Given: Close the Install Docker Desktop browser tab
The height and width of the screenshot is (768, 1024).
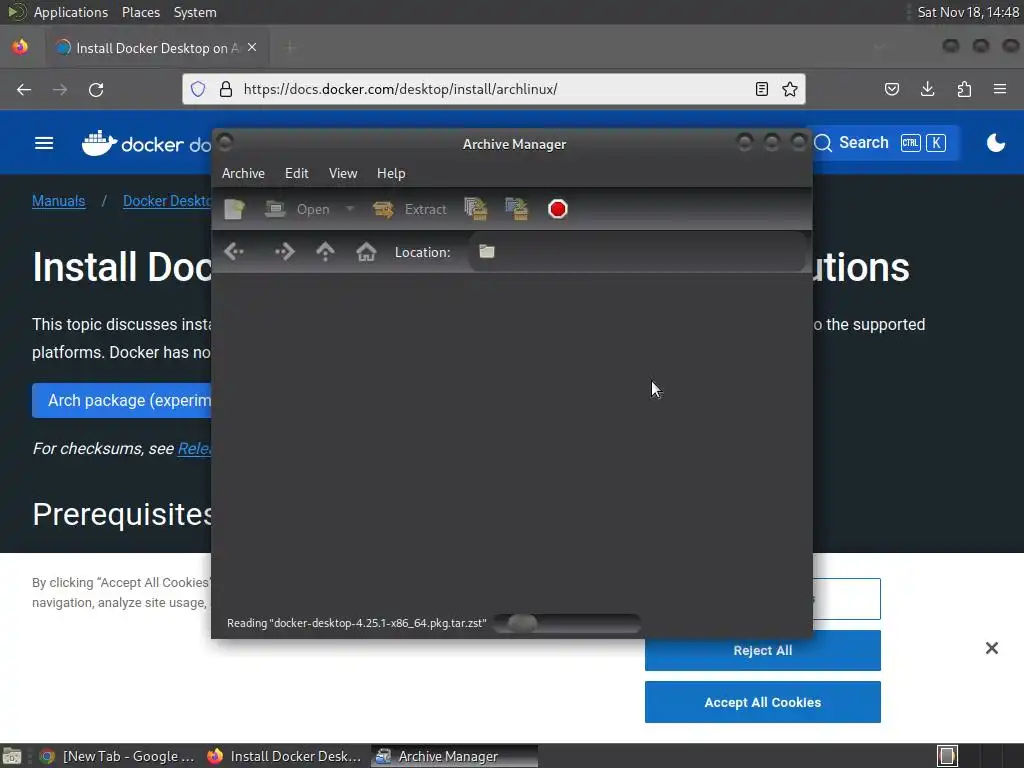Looking at the screenshot, I should 252,48.
